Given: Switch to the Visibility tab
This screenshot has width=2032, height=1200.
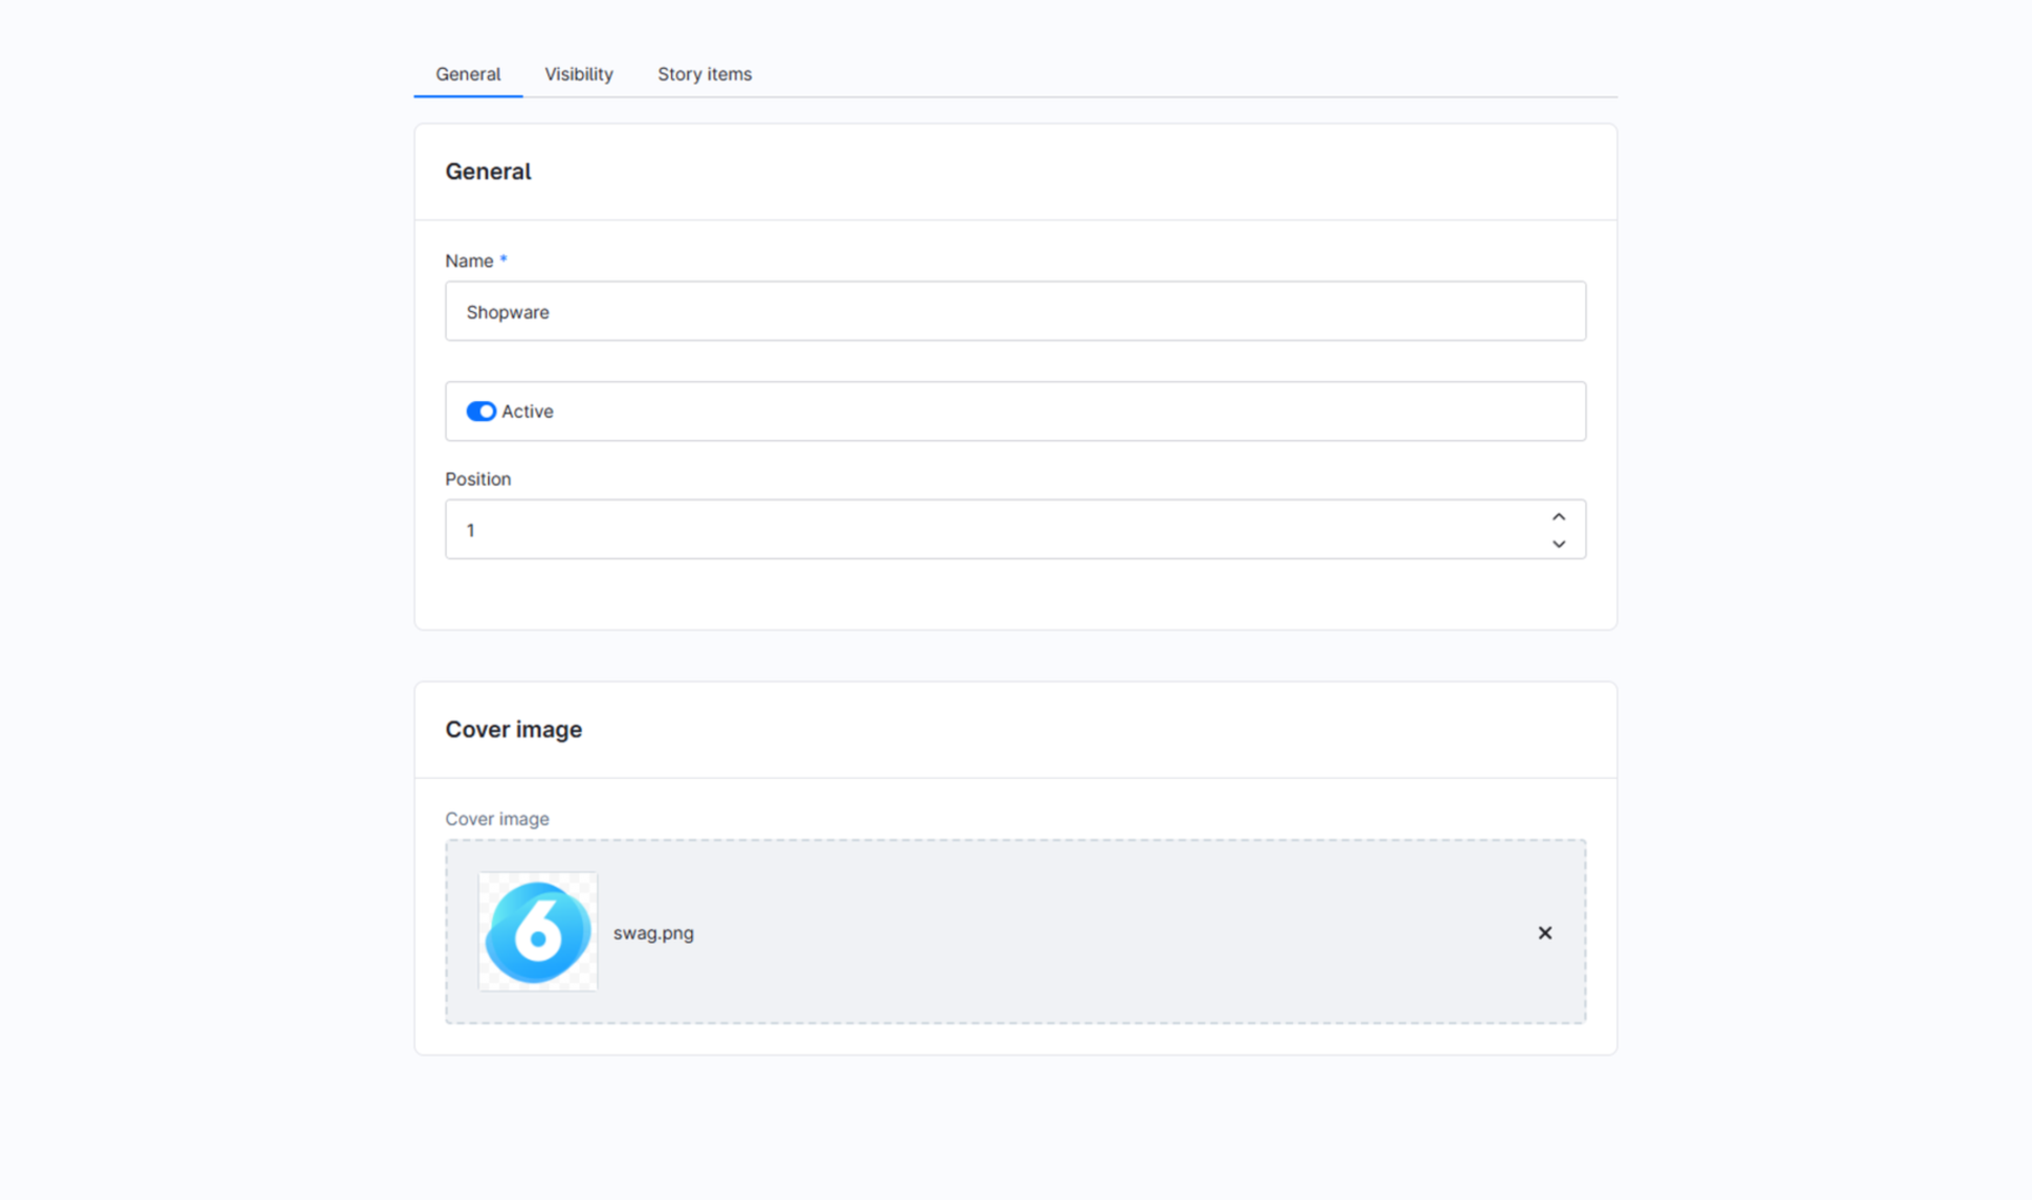Looking at the screenshot, I should (578, 74).
